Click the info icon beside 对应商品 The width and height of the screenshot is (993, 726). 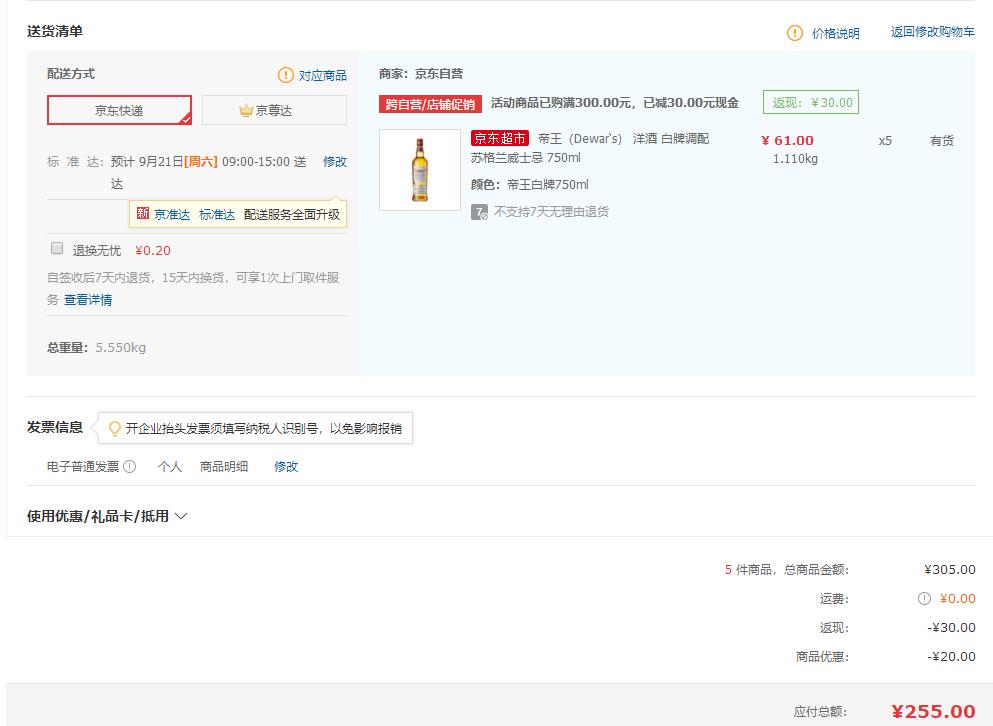(x=286, y=75)
